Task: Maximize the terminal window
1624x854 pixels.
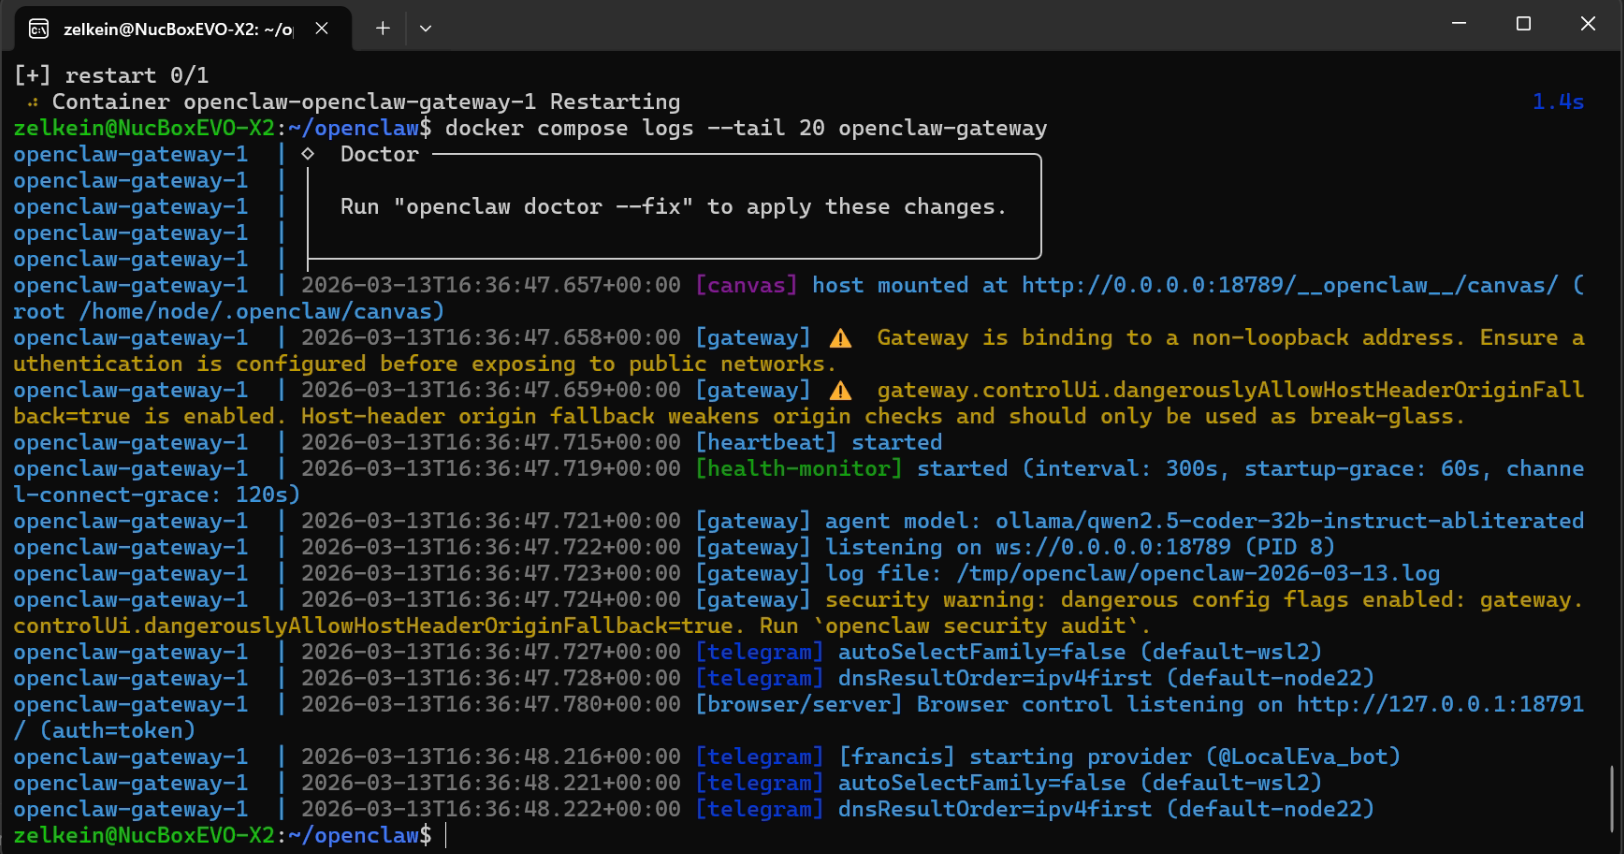Action: coord(1523,24)
